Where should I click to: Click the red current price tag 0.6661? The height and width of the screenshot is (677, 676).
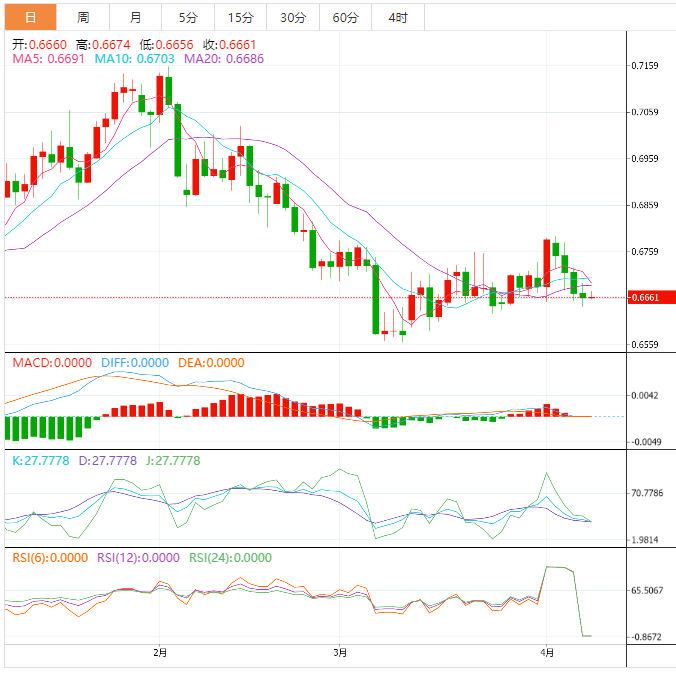pos(645,297)
